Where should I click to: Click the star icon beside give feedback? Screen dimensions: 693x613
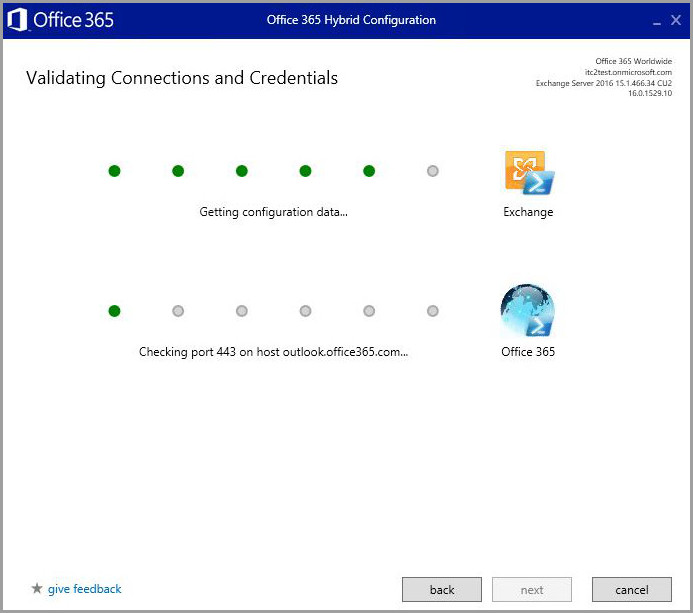(x=37, y=588)
